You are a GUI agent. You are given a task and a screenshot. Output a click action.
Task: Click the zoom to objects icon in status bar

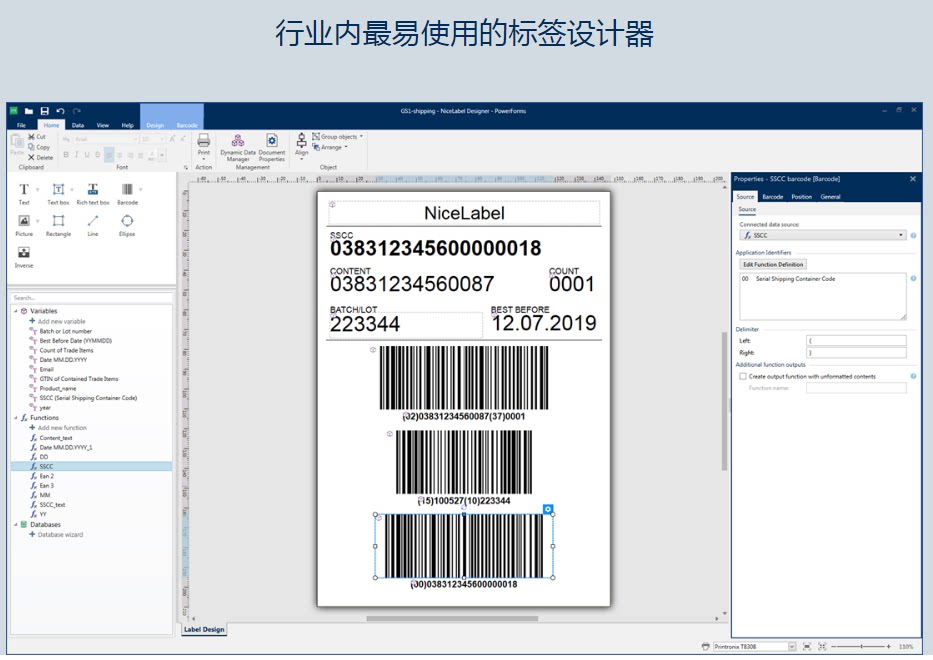coord(822,646)
